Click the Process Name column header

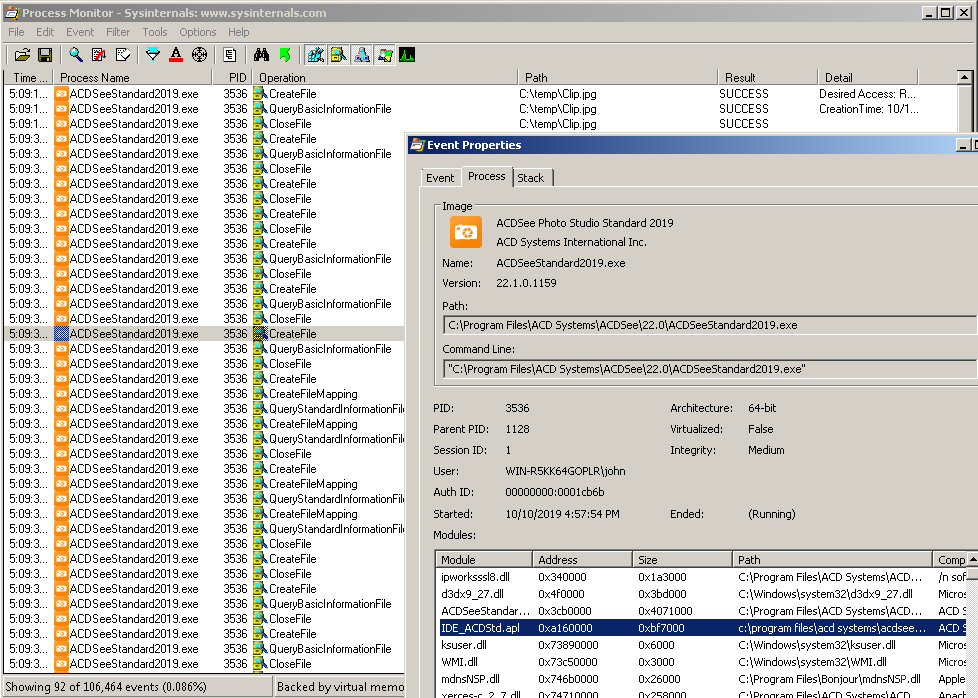tap(132, 77)
